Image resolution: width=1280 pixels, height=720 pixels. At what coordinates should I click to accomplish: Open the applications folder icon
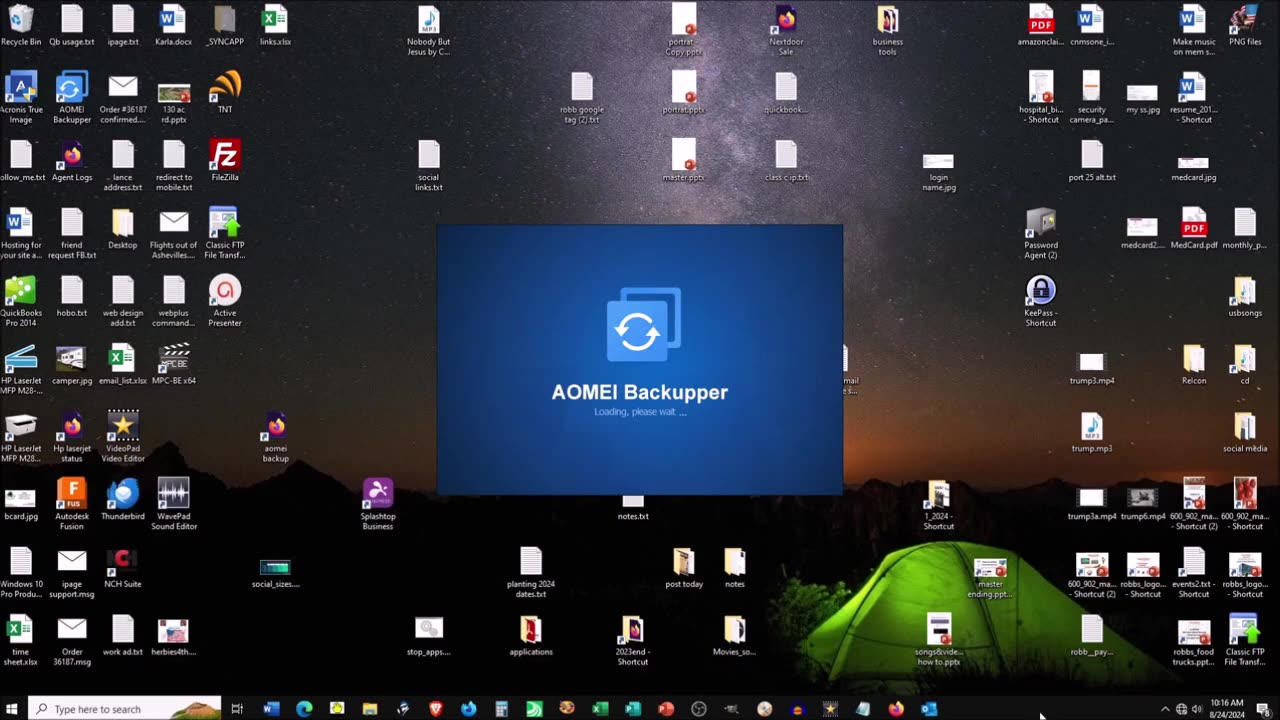coord(531,635)
